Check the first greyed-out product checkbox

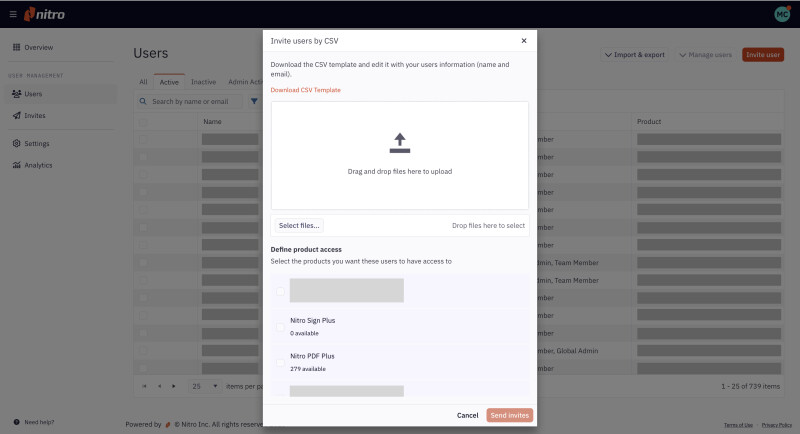(x=280, y=291)
